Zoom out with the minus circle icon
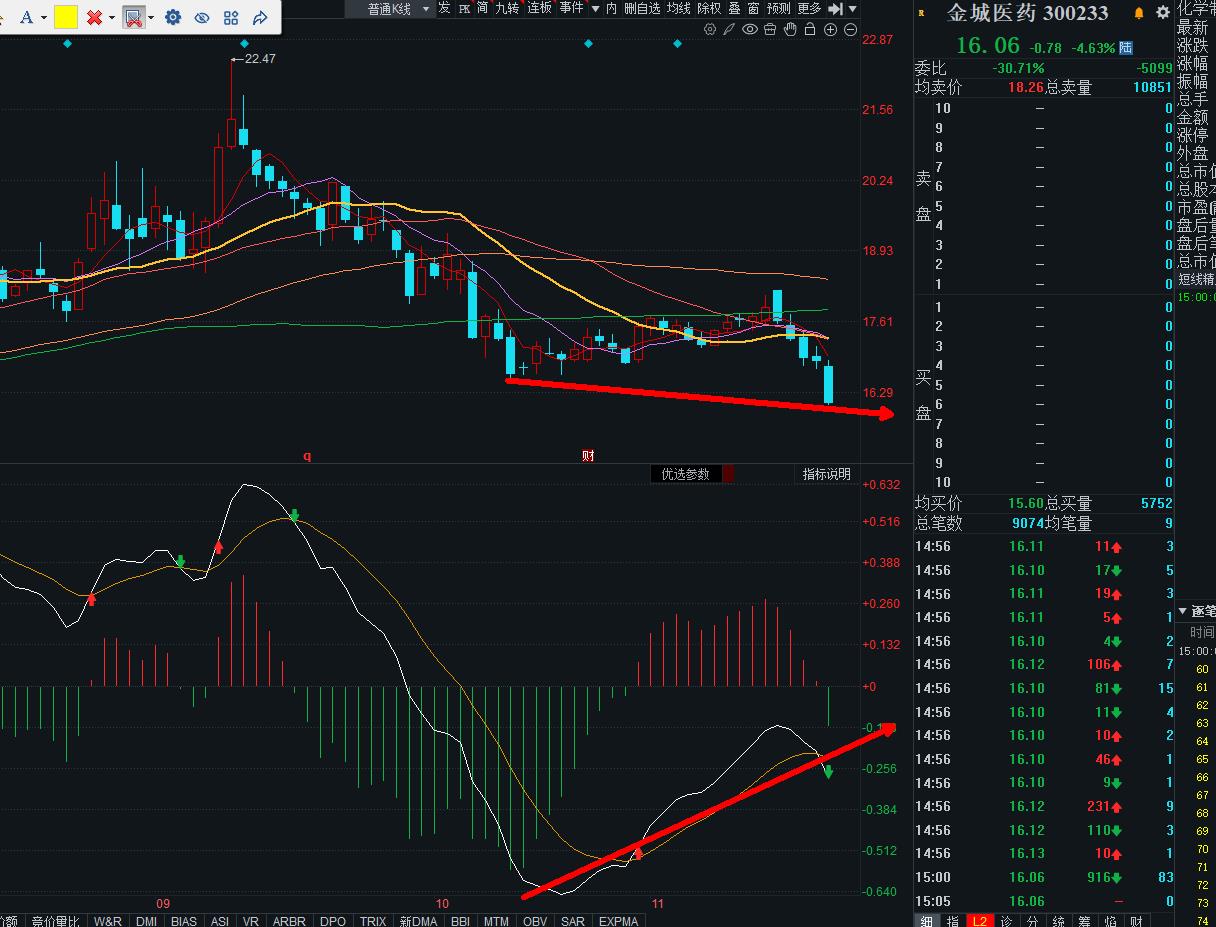Image resolution: width=1216 pixels, height=927 pixels. pyautogui.click(x=850, y=30)
